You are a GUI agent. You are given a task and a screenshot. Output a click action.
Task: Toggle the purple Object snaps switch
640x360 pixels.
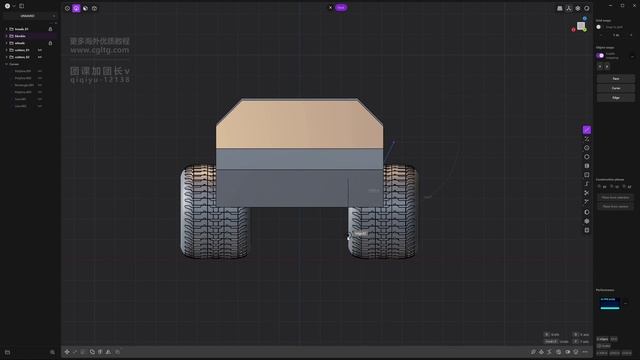[x=600, y=56]
